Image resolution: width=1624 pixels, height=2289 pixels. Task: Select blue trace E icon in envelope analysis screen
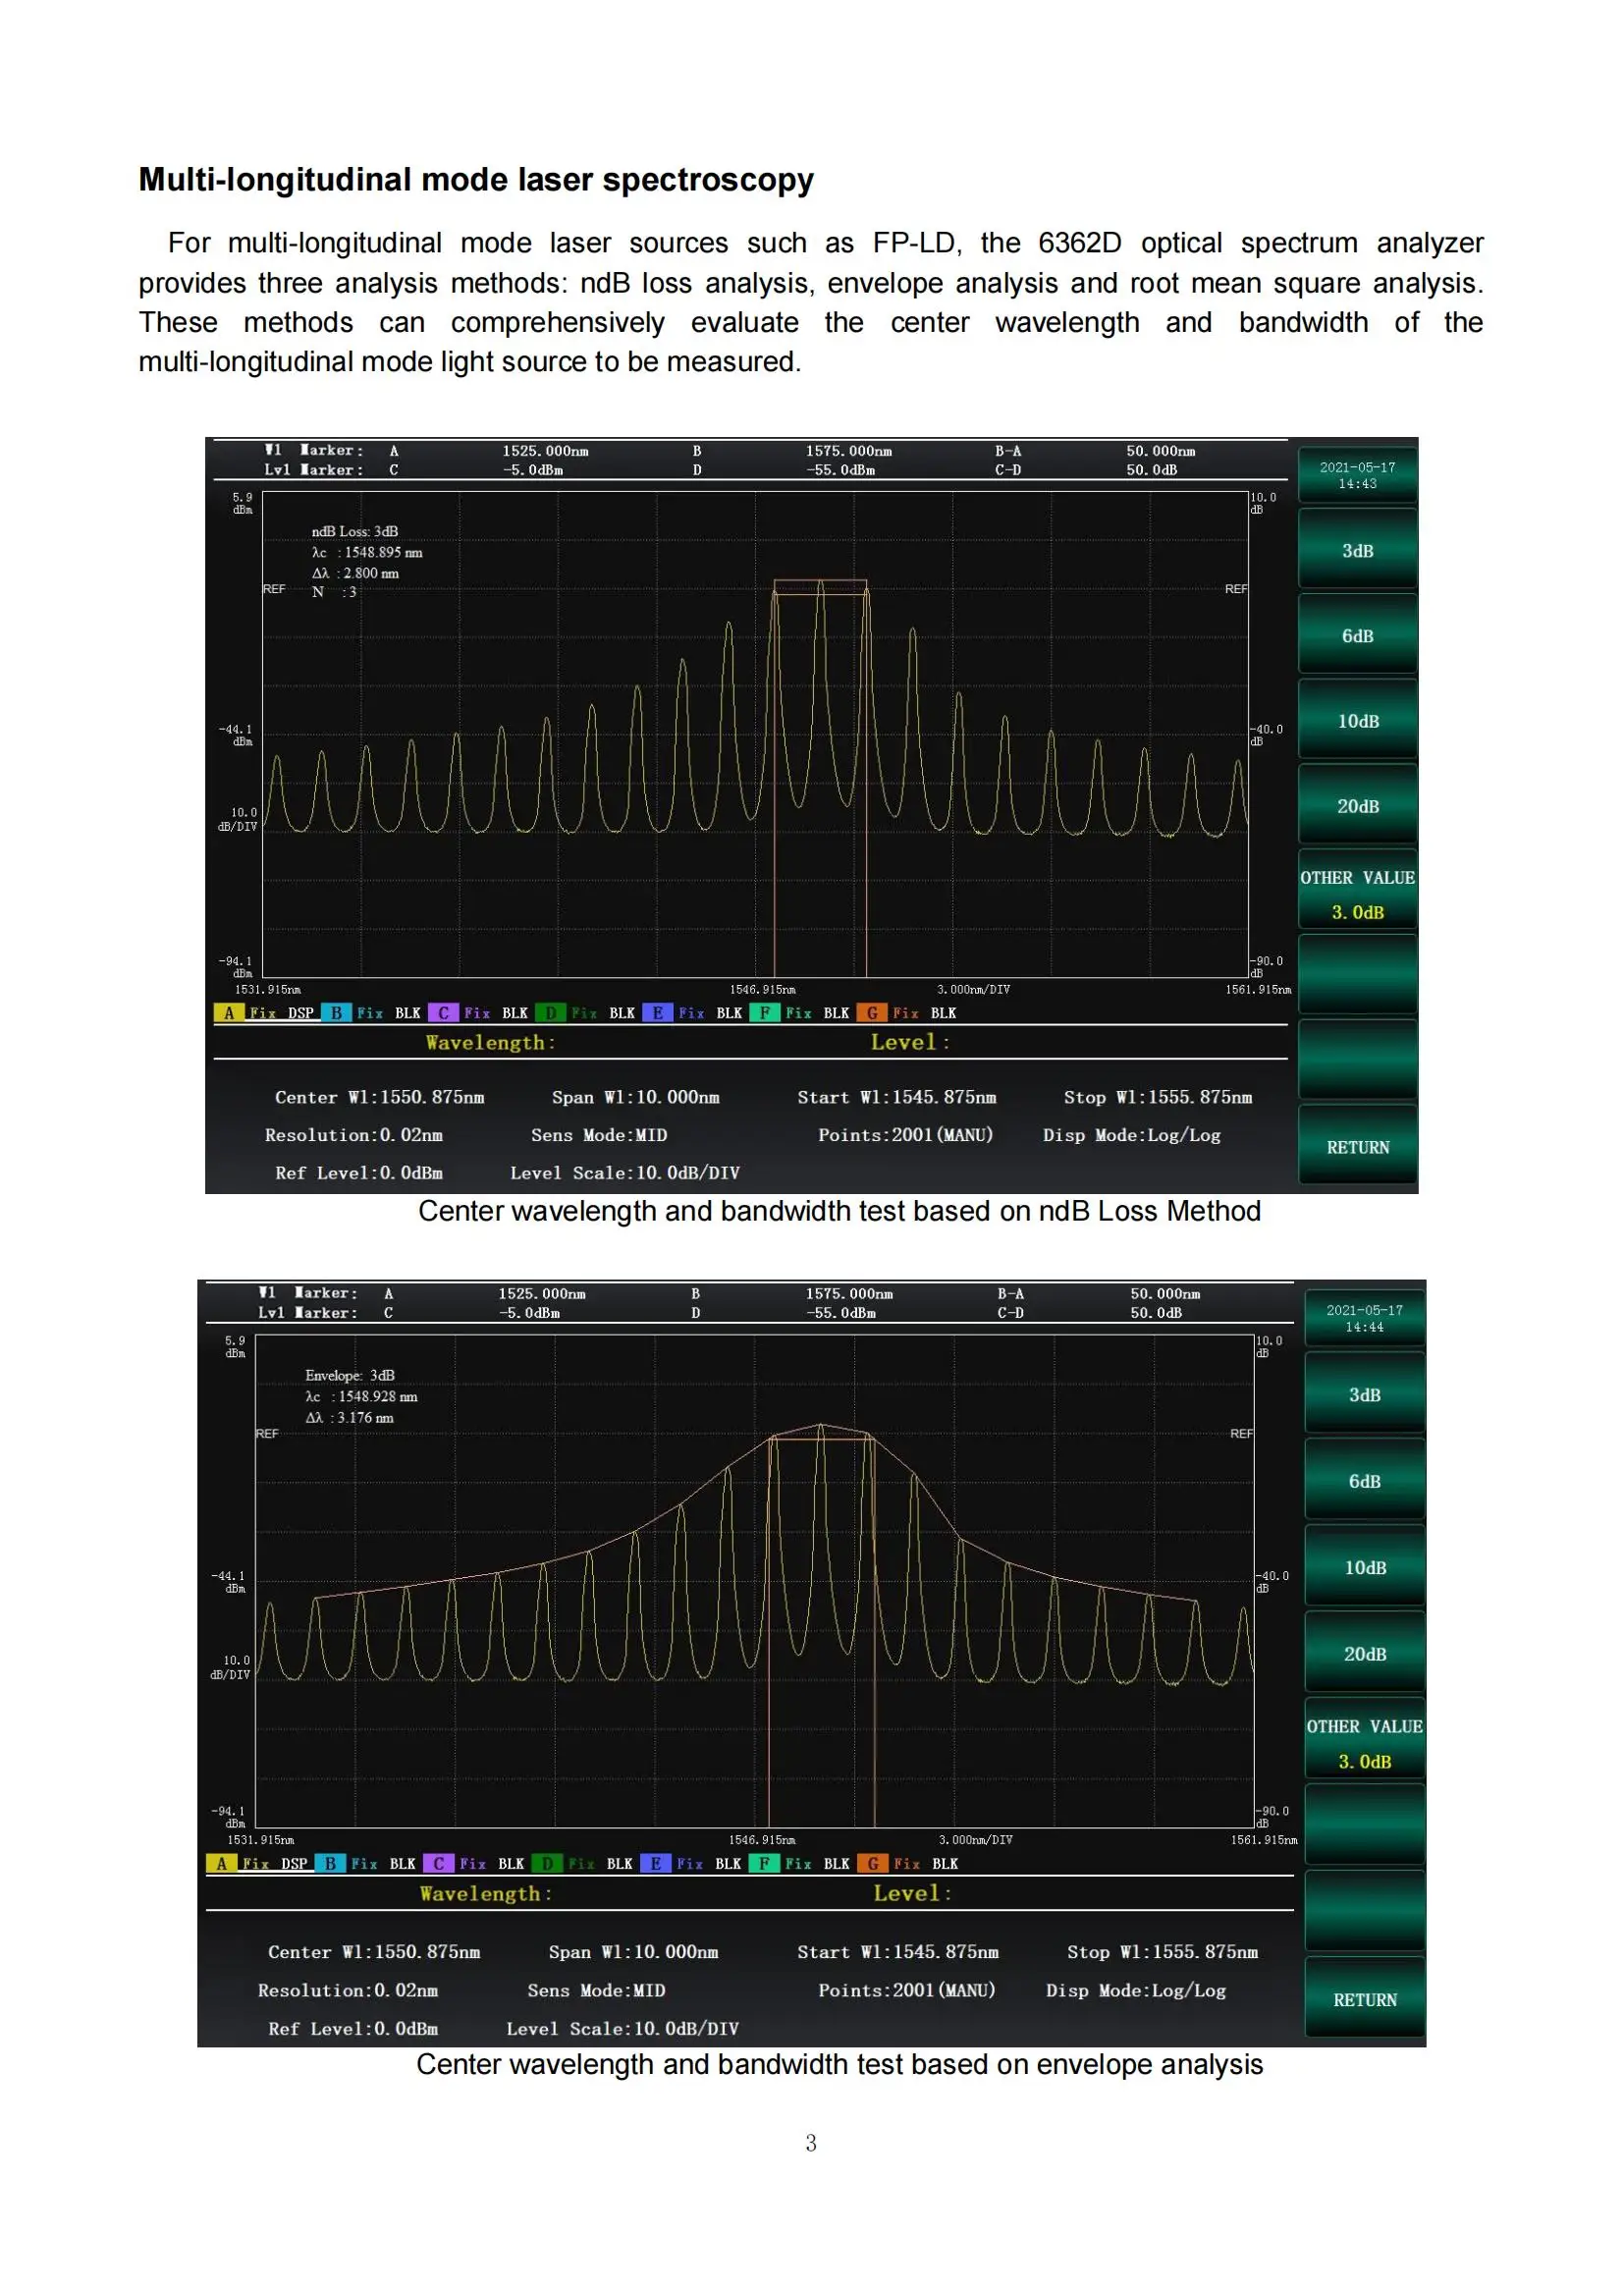pos(655,1863)
